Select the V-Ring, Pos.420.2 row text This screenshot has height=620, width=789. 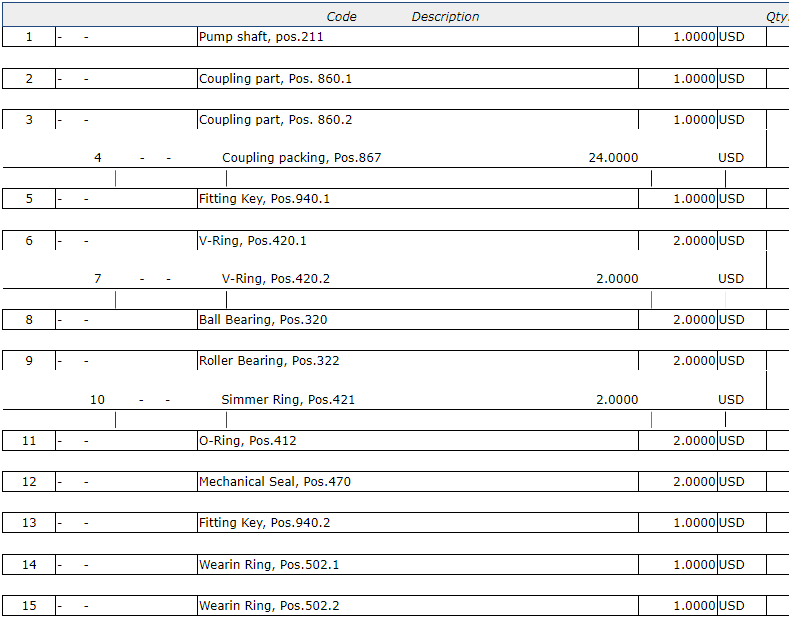click(x=275, y=279)
